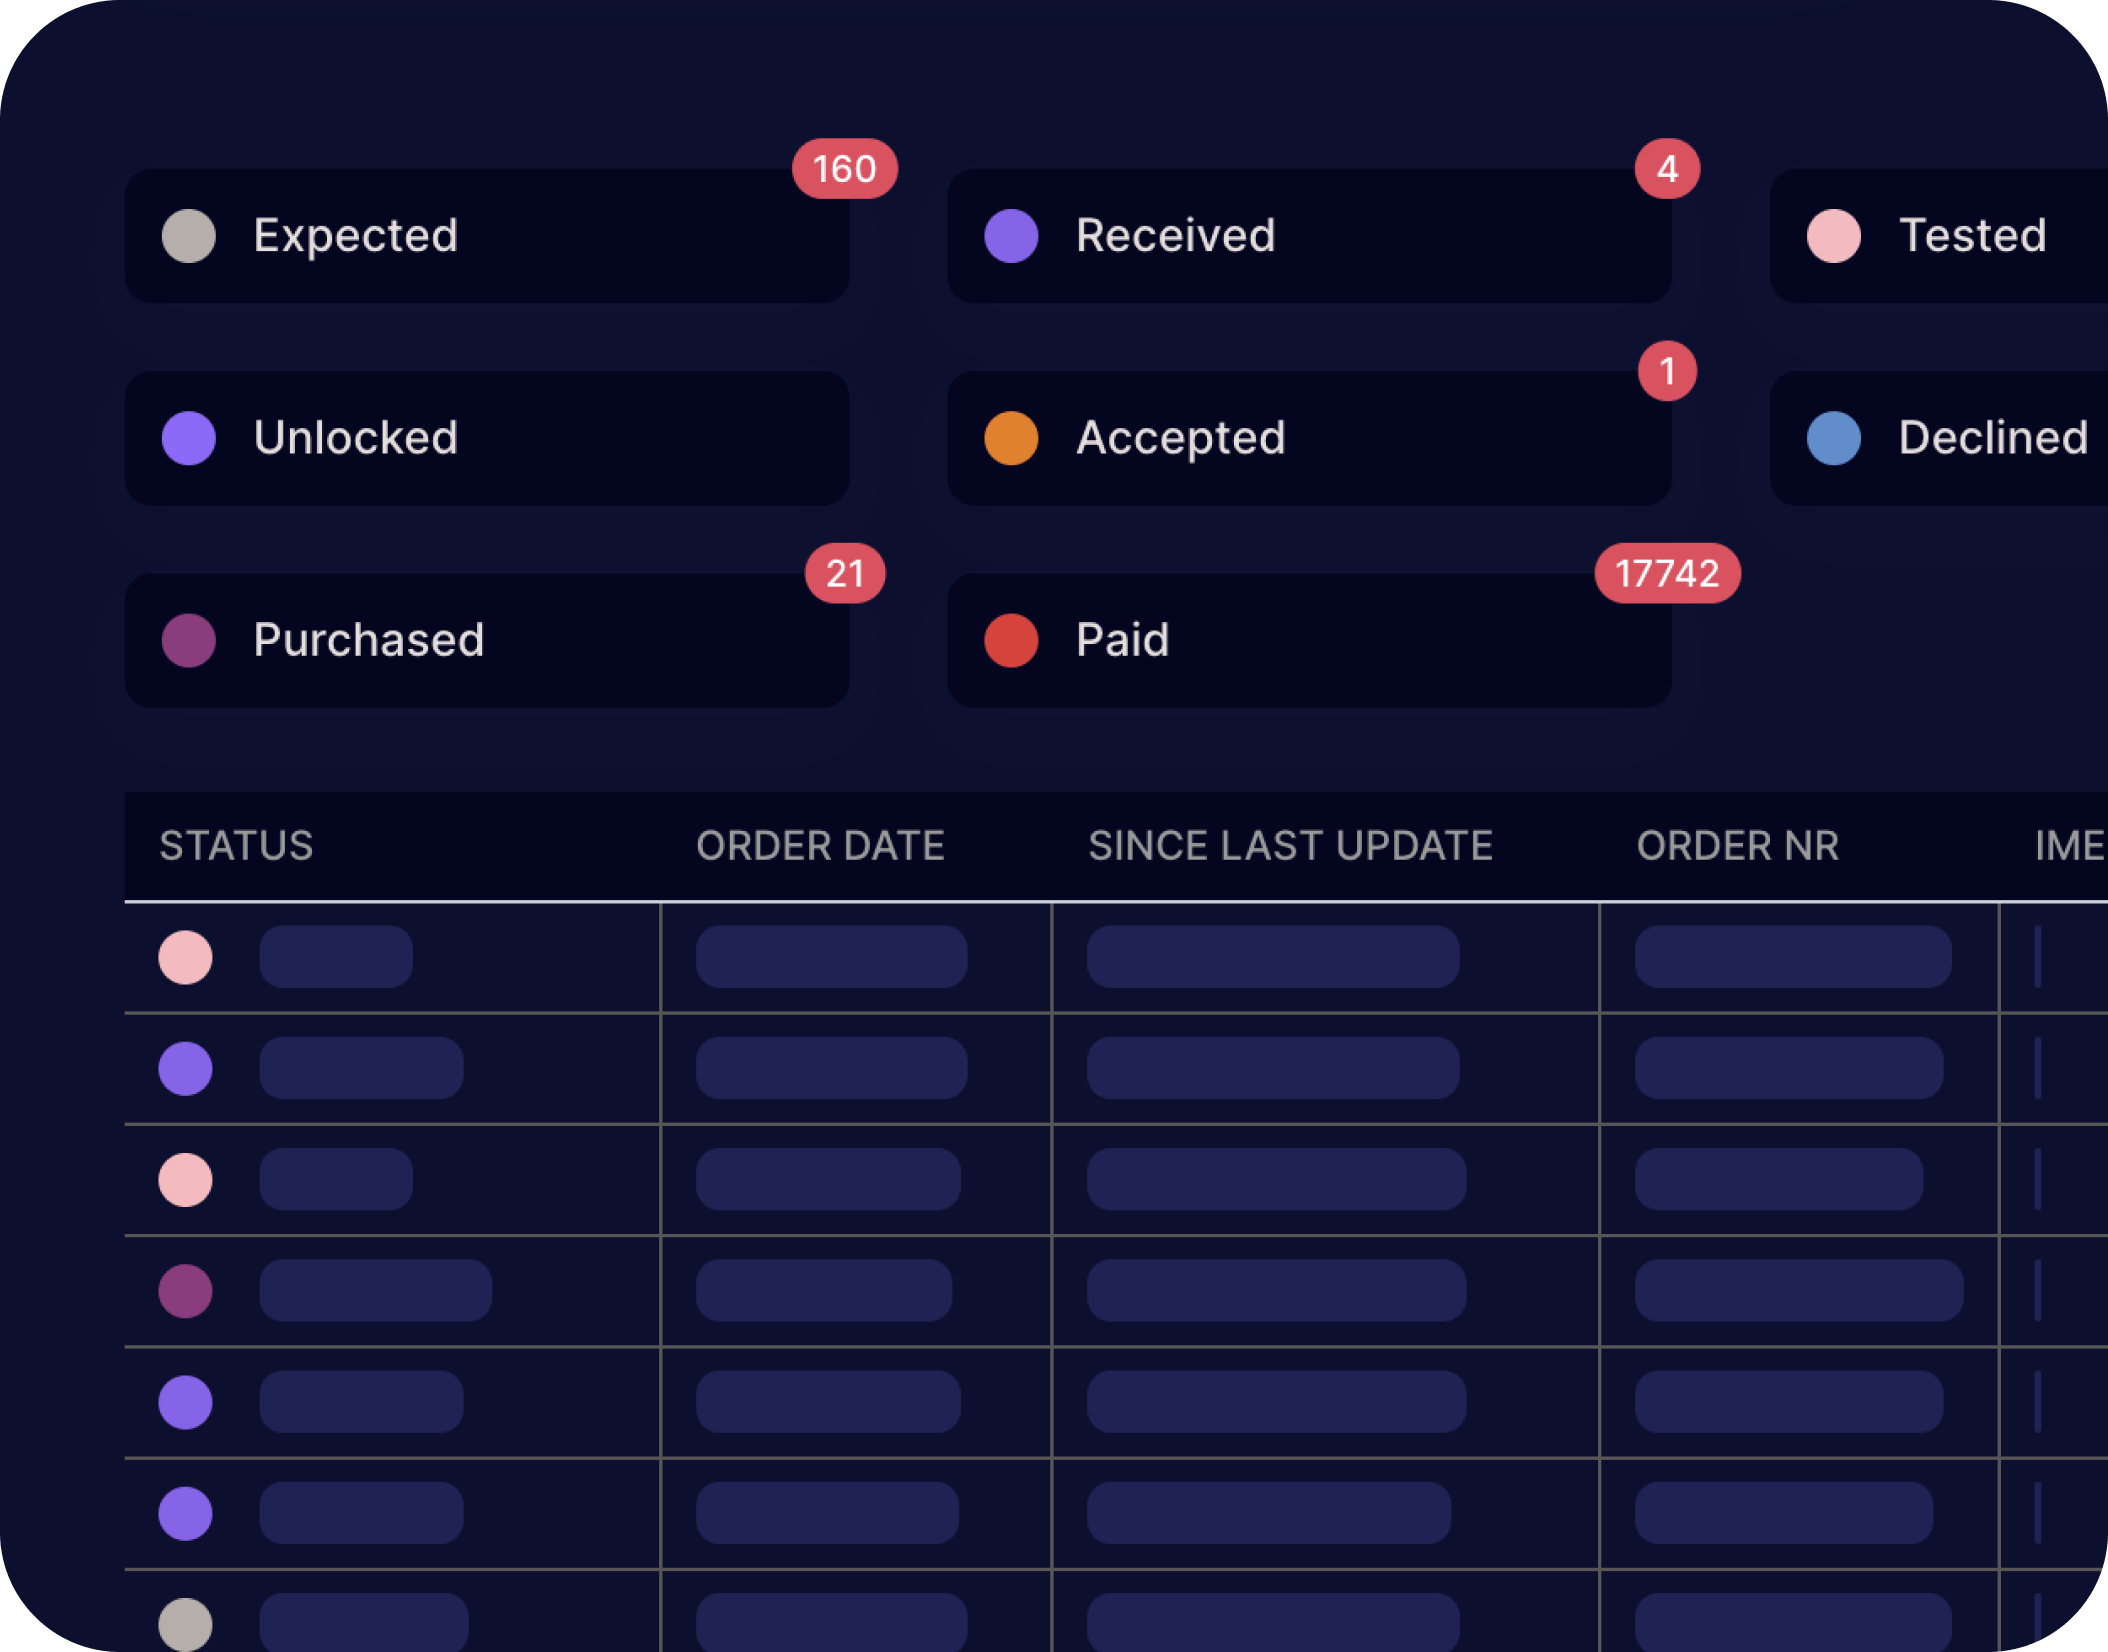Click the 160 badge on Expected

click(x=844, y=169)
